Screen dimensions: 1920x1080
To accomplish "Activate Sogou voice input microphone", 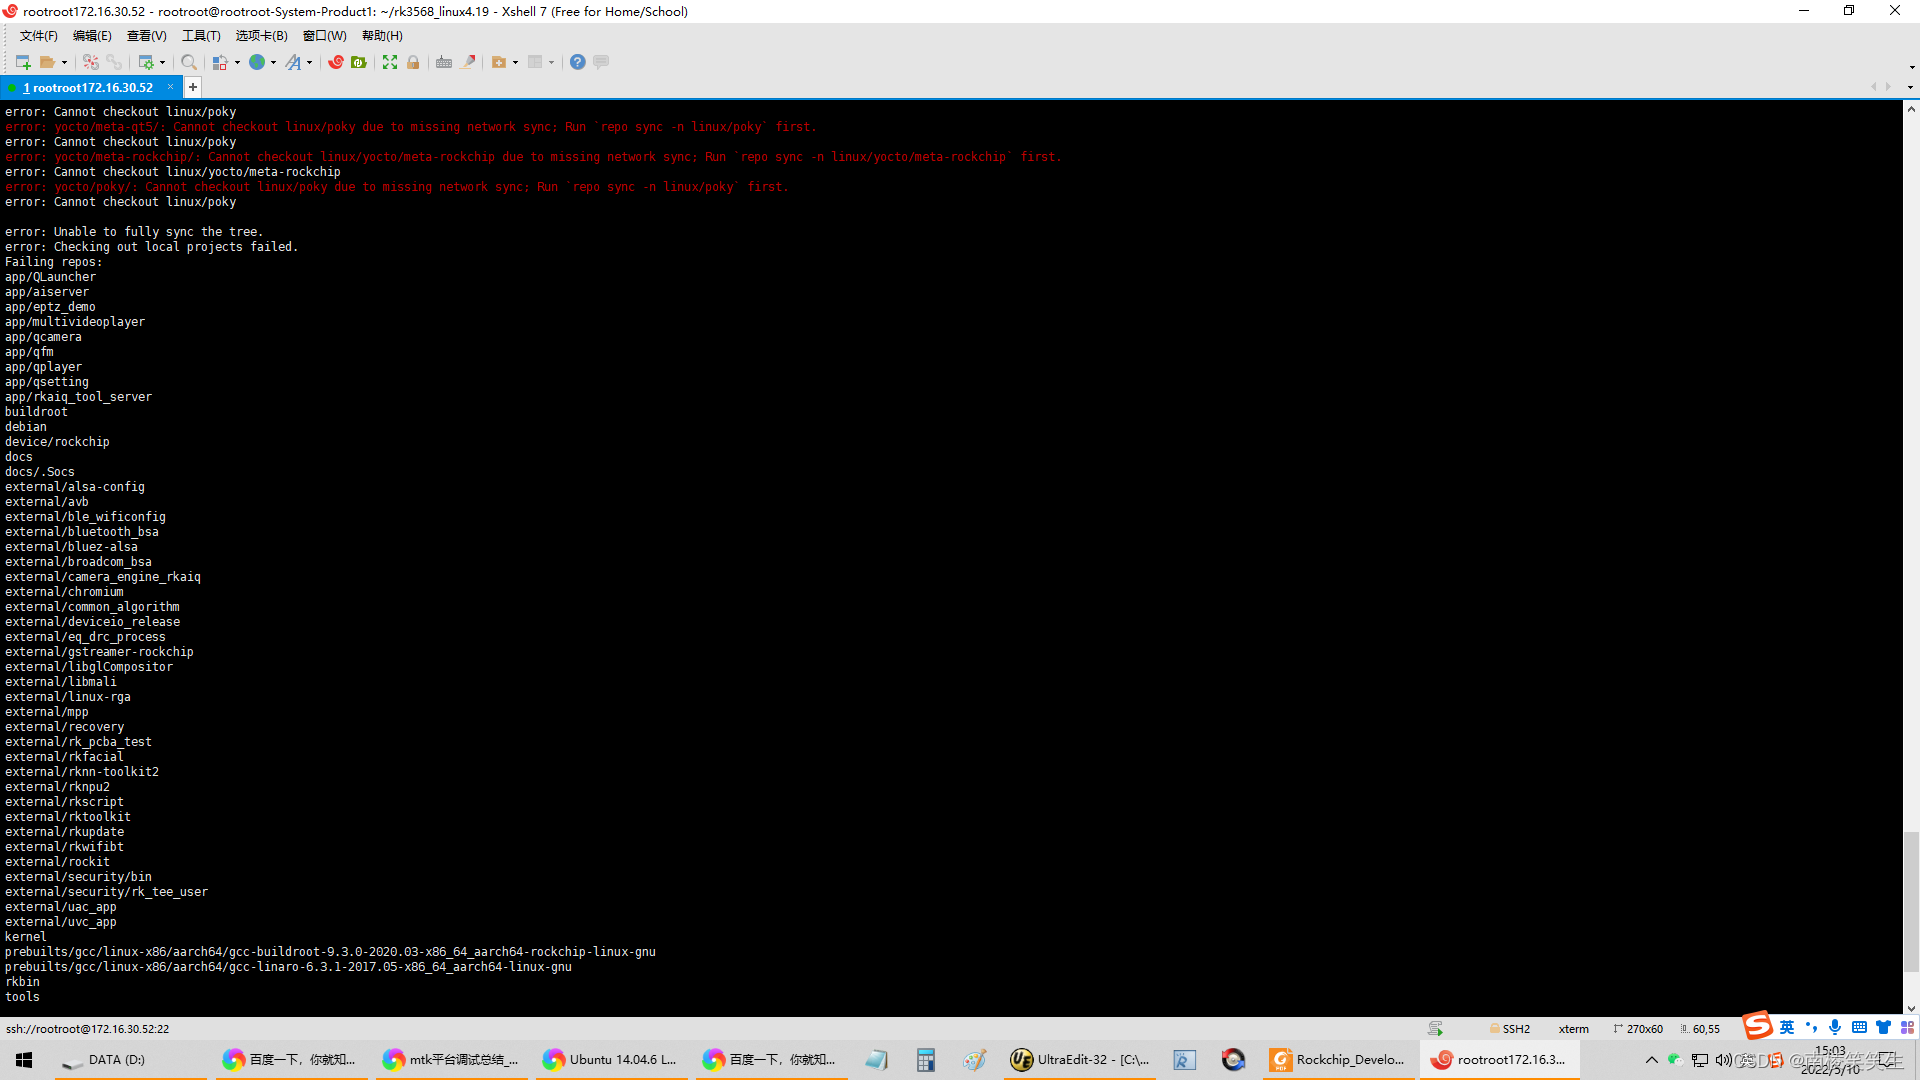I will (x=1835, y=1027).
